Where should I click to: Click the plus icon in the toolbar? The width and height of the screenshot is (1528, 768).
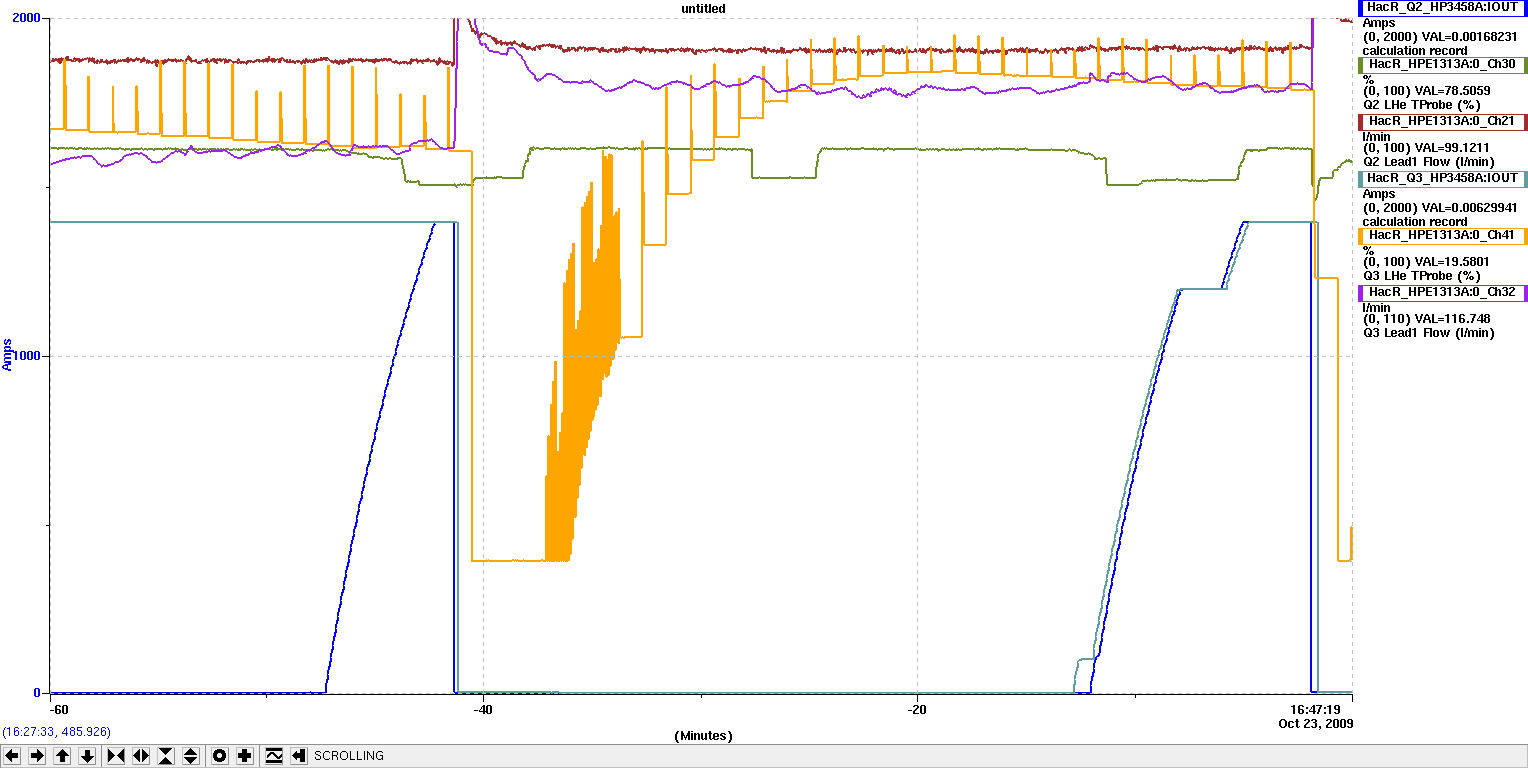[x=245, y=756]
